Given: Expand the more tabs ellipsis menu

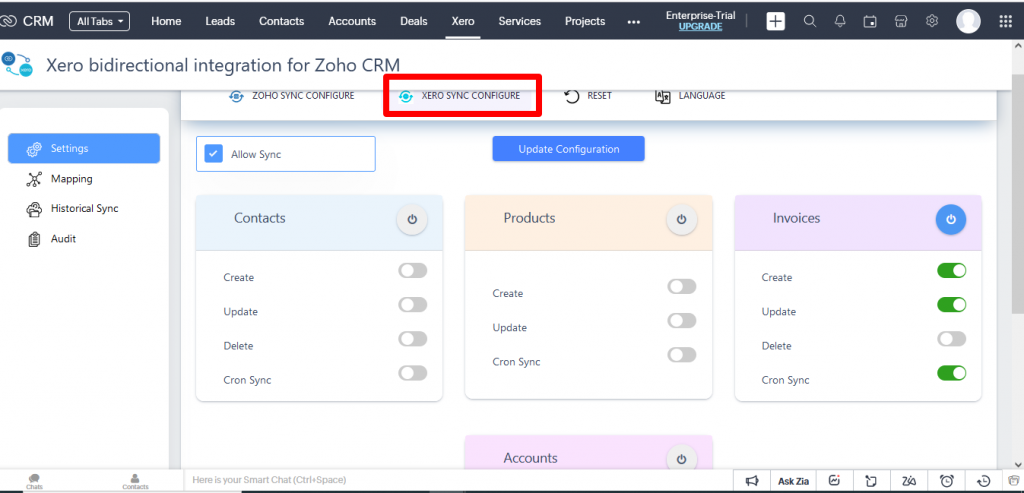Looking at the screenshot, I should tap(633, 22).
